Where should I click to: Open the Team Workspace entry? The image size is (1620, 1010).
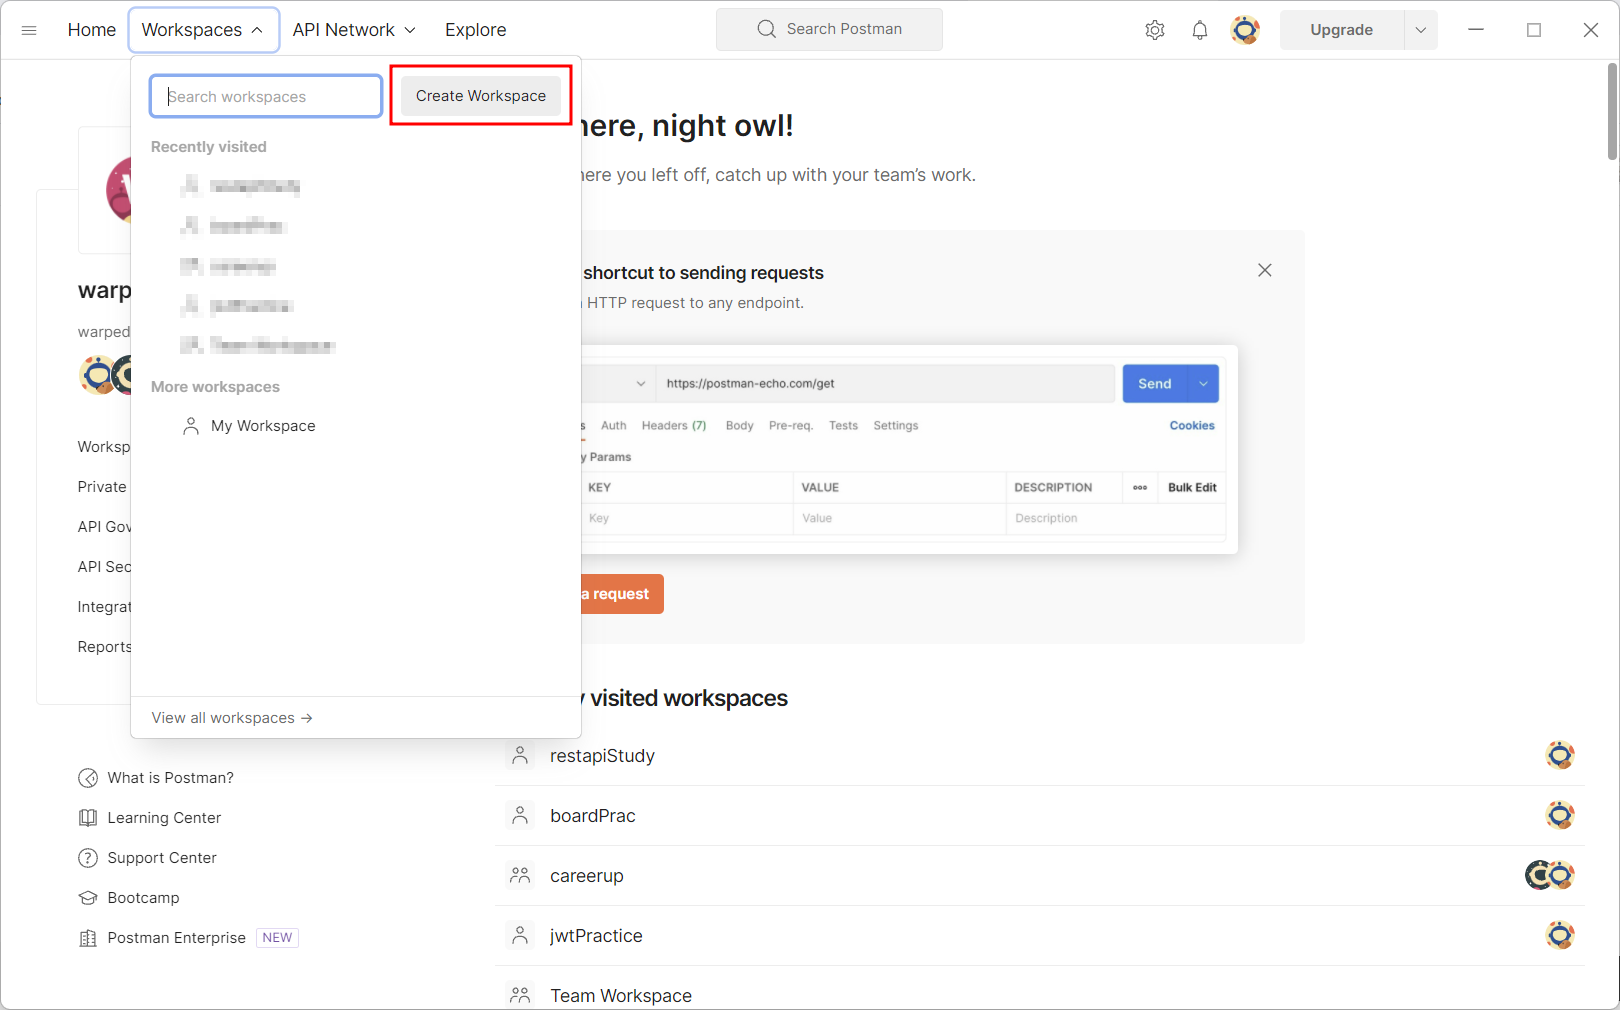point(621,996)
